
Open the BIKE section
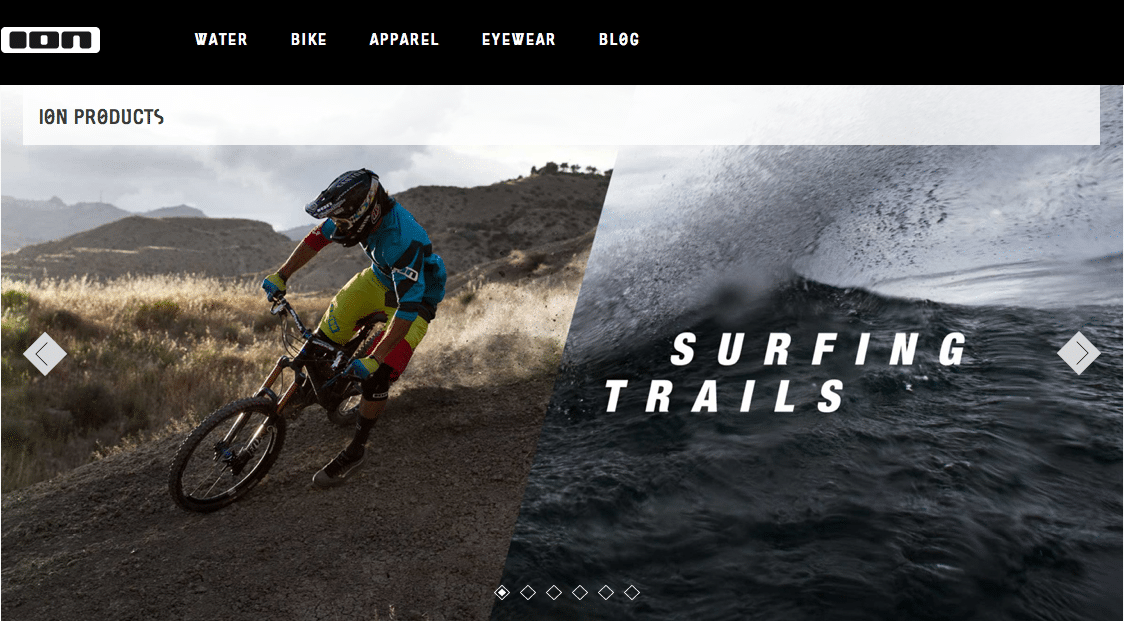click(x=309, y=39)
